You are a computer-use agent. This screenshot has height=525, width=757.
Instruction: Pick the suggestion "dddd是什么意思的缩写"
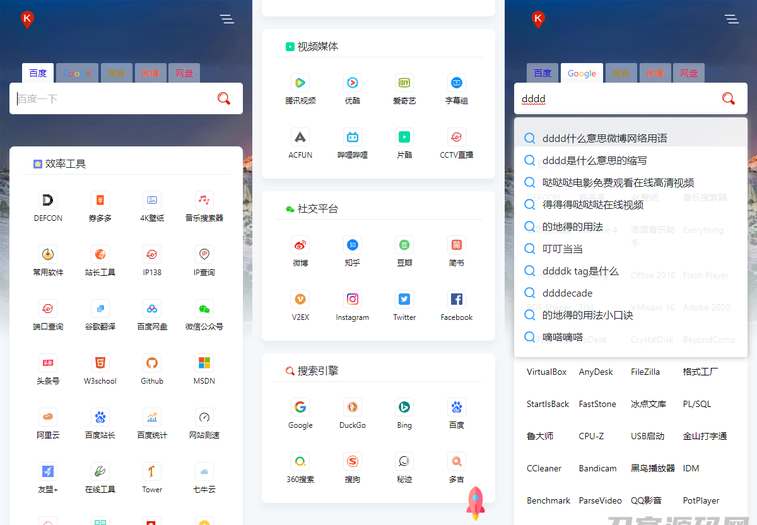(594, 160)
